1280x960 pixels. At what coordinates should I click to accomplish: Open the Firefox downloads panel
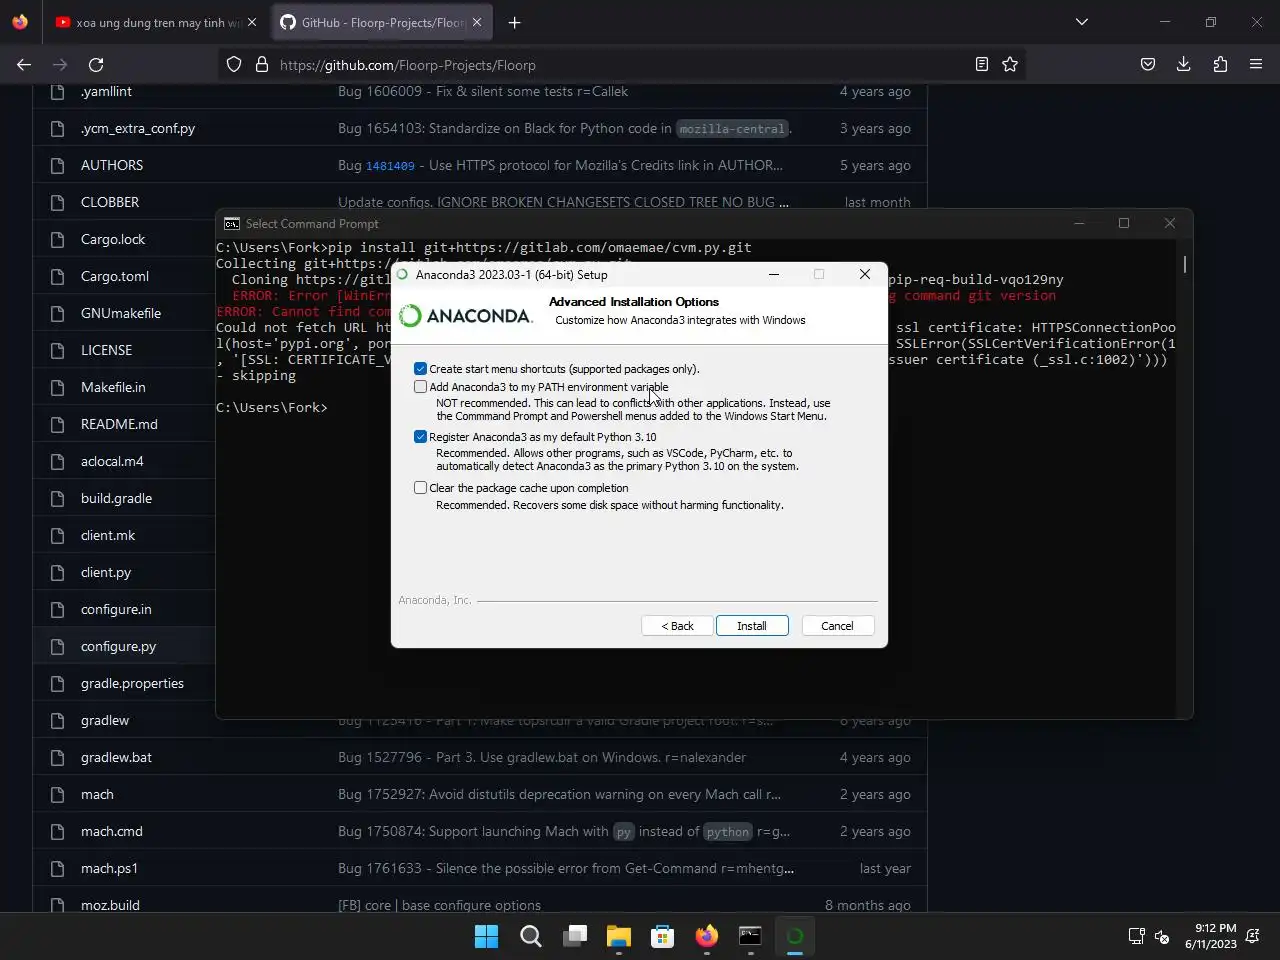(x=1184, y=64)
